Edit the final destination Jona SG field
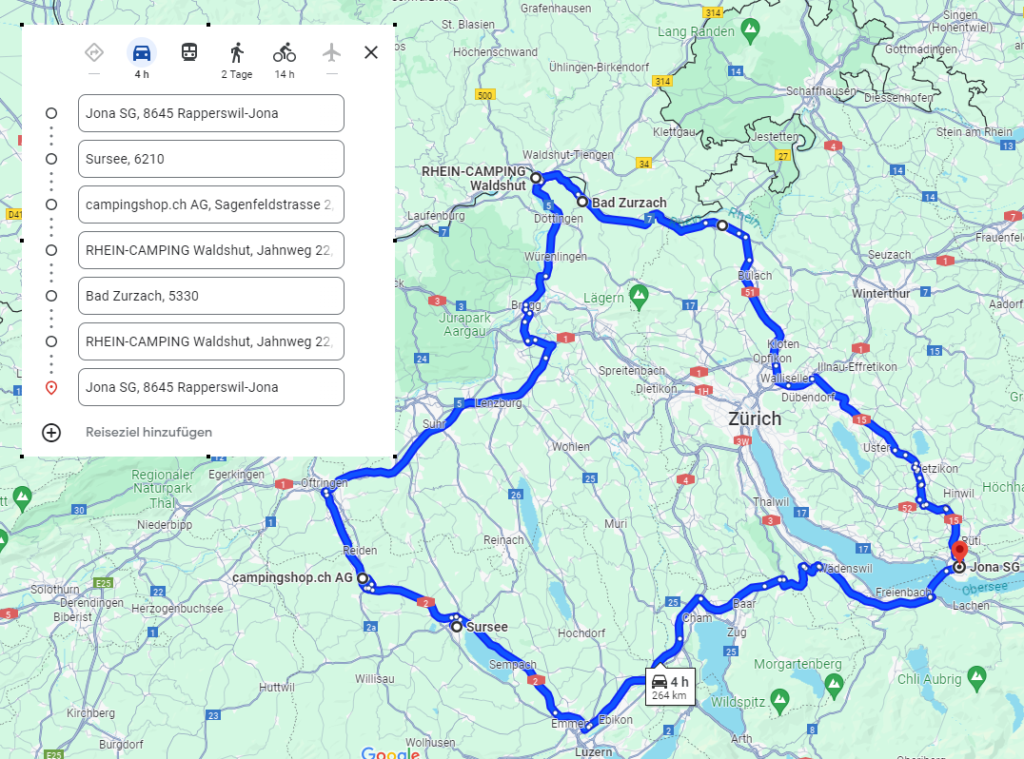Screen dimensions: 1024x759 pos(211,387)
